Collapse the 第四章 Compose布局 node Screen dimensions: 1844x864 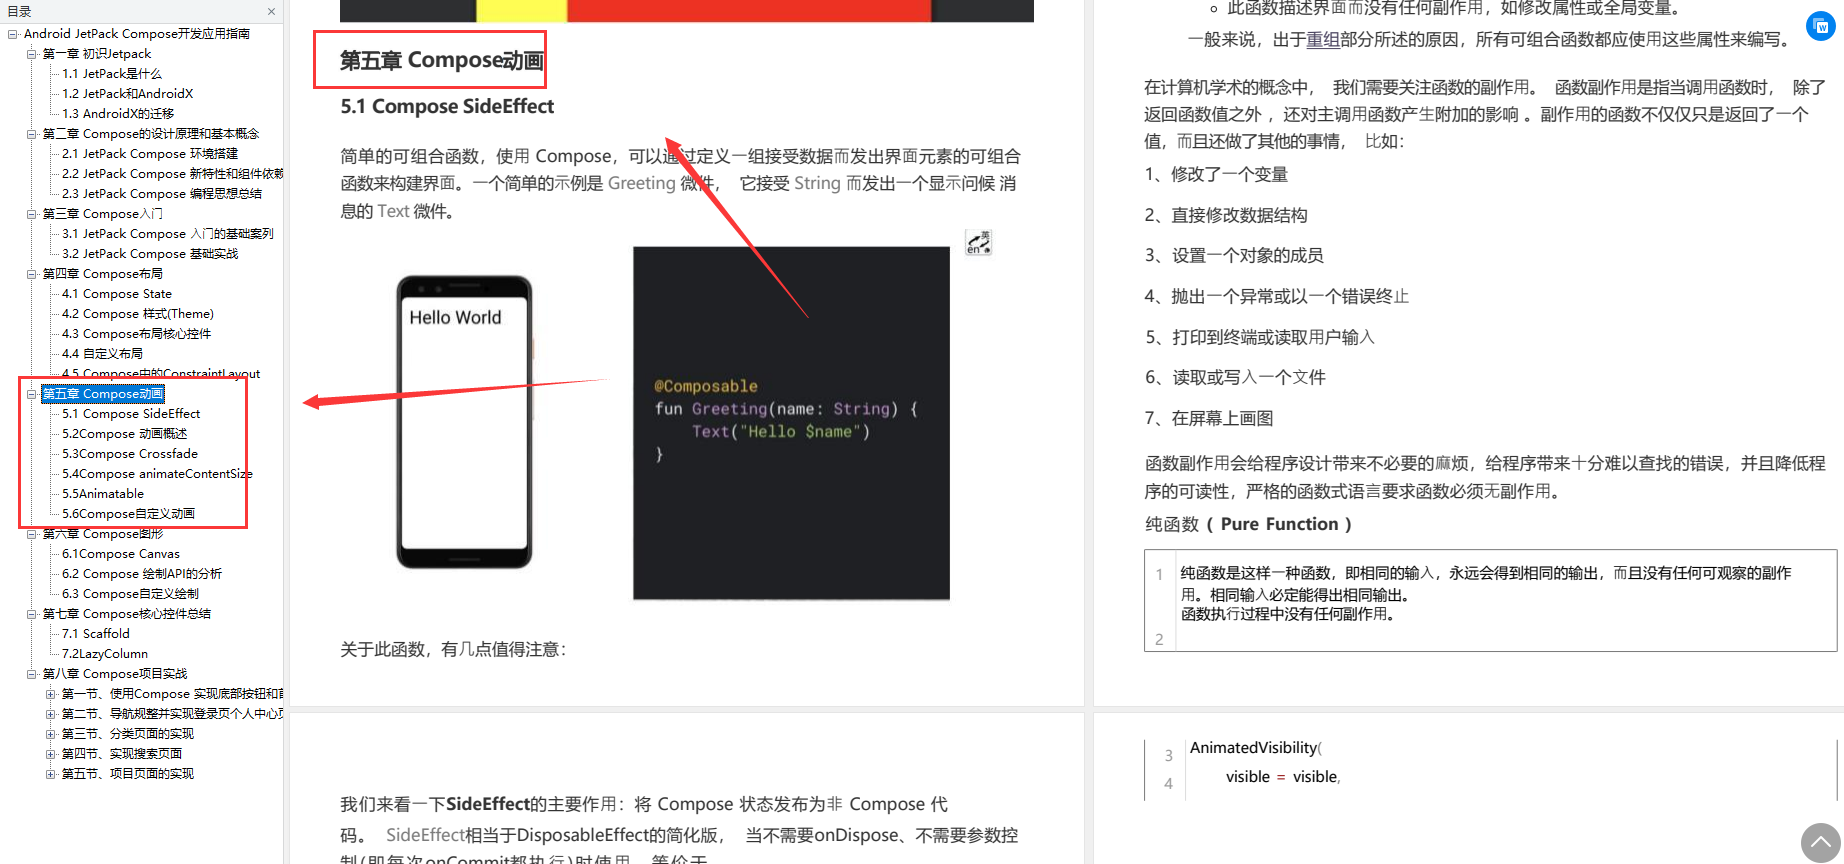[31, 274]
